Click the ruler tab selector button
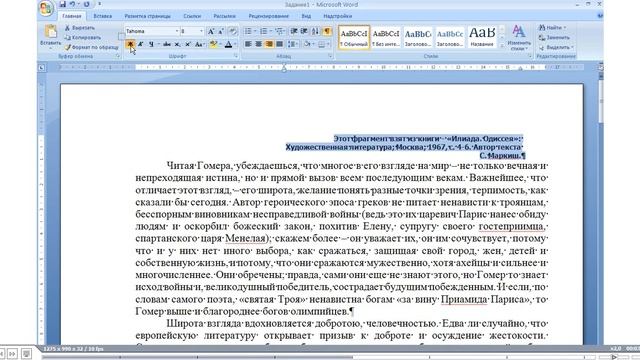 point(42,67)
